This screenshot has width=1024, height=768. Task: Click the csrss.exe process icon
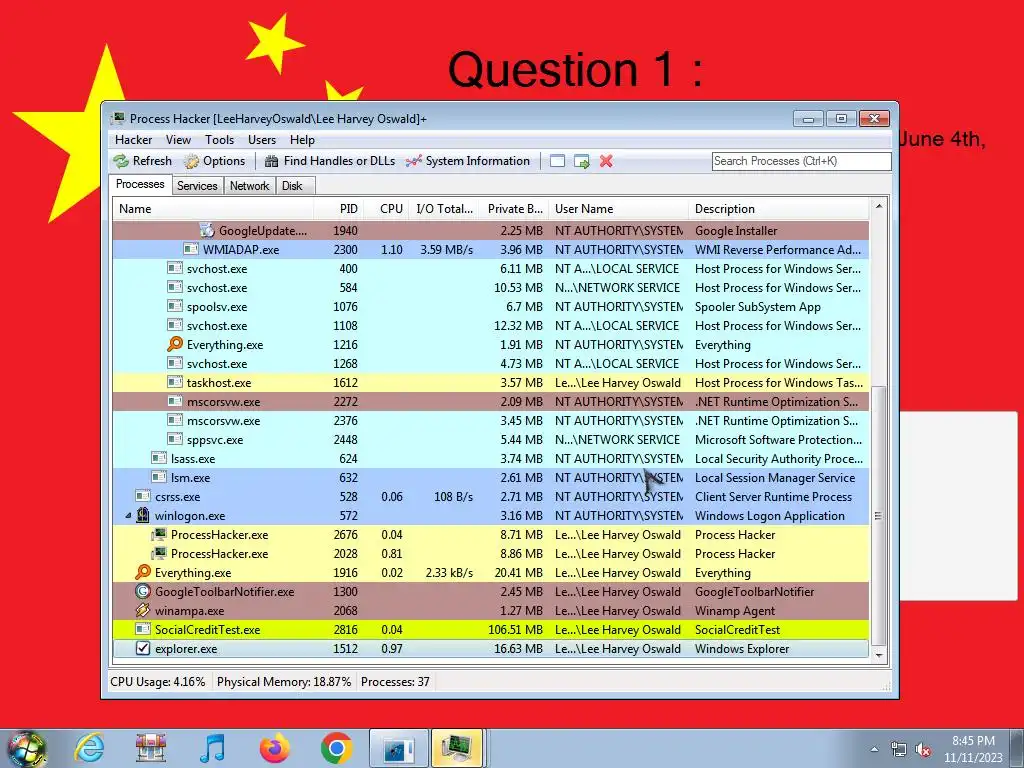click(143, 496)
